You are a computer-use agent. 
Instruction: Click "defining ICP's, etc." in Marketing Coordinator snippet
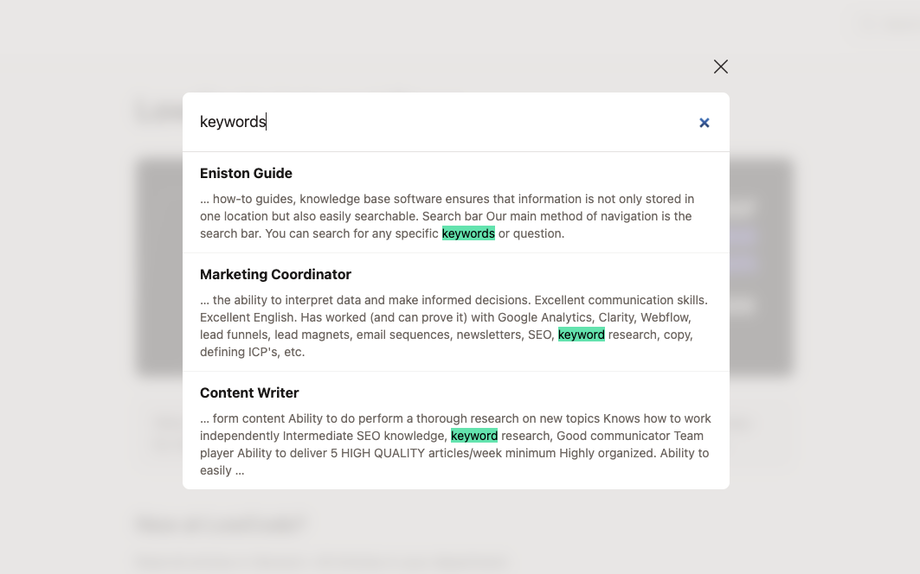pos(252,352)
